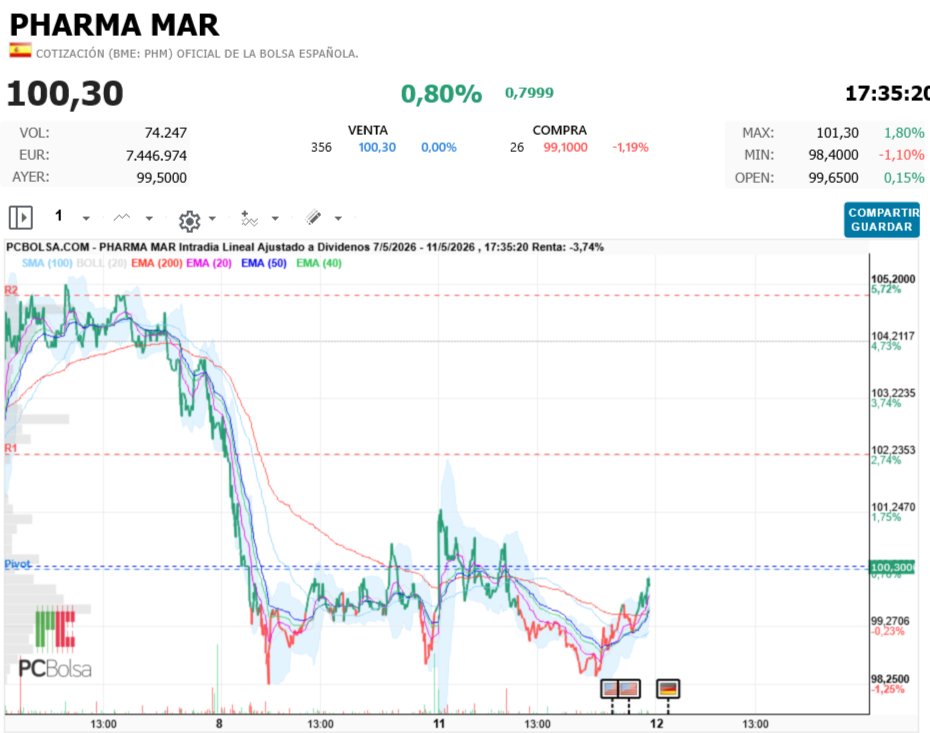Toggle the SMA (100) indicator legend
Screen dimensions: 930x733
47,263
